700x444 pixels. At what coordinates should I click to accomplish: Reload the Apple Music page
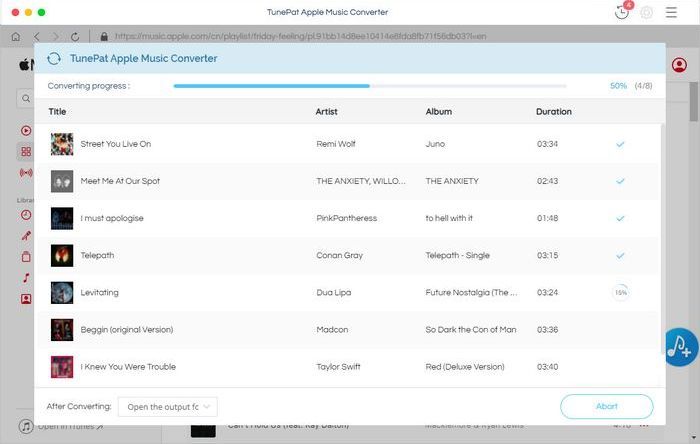(75, 37)
